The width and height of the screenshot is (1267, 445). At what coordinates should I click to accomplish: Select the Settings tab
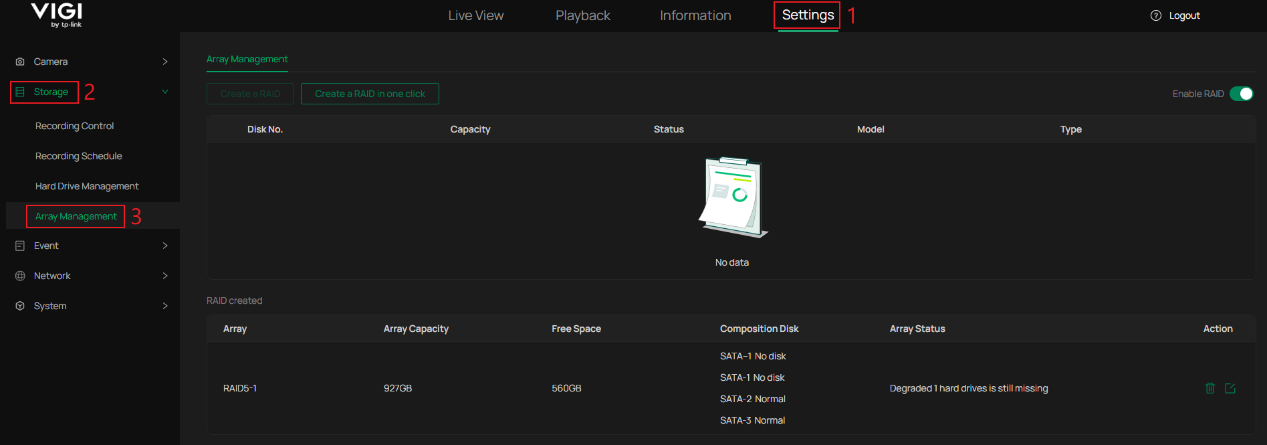808,15
